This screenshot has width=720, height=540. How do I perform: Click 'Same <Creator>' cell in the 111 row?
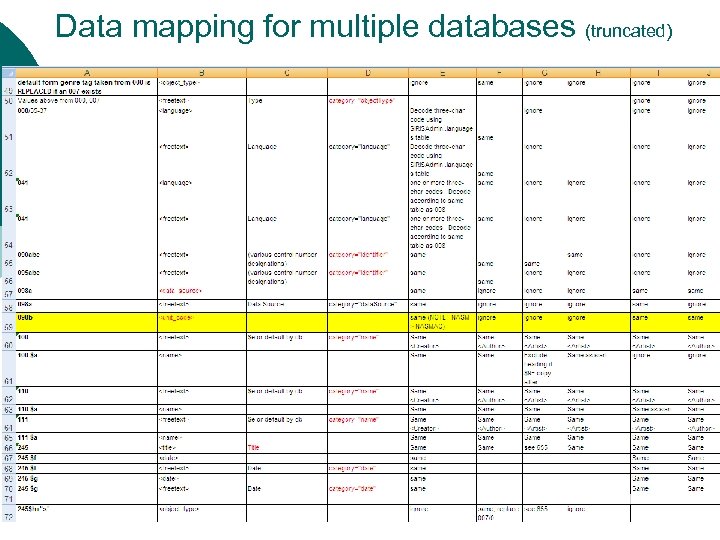[x=442, y=423]
